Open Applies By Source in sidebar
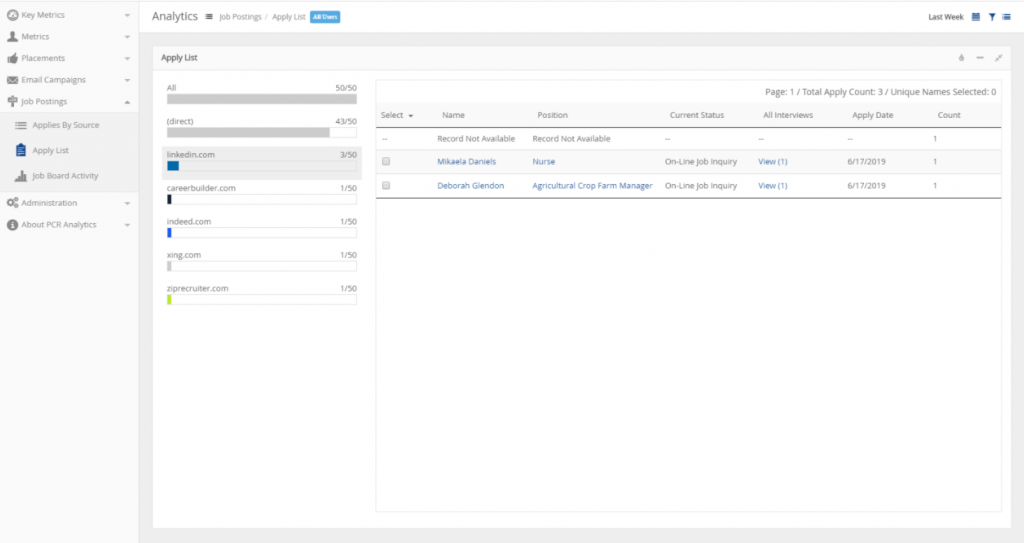The width and height of the screenshot is (1024, 543). click(x=66, y=125)
